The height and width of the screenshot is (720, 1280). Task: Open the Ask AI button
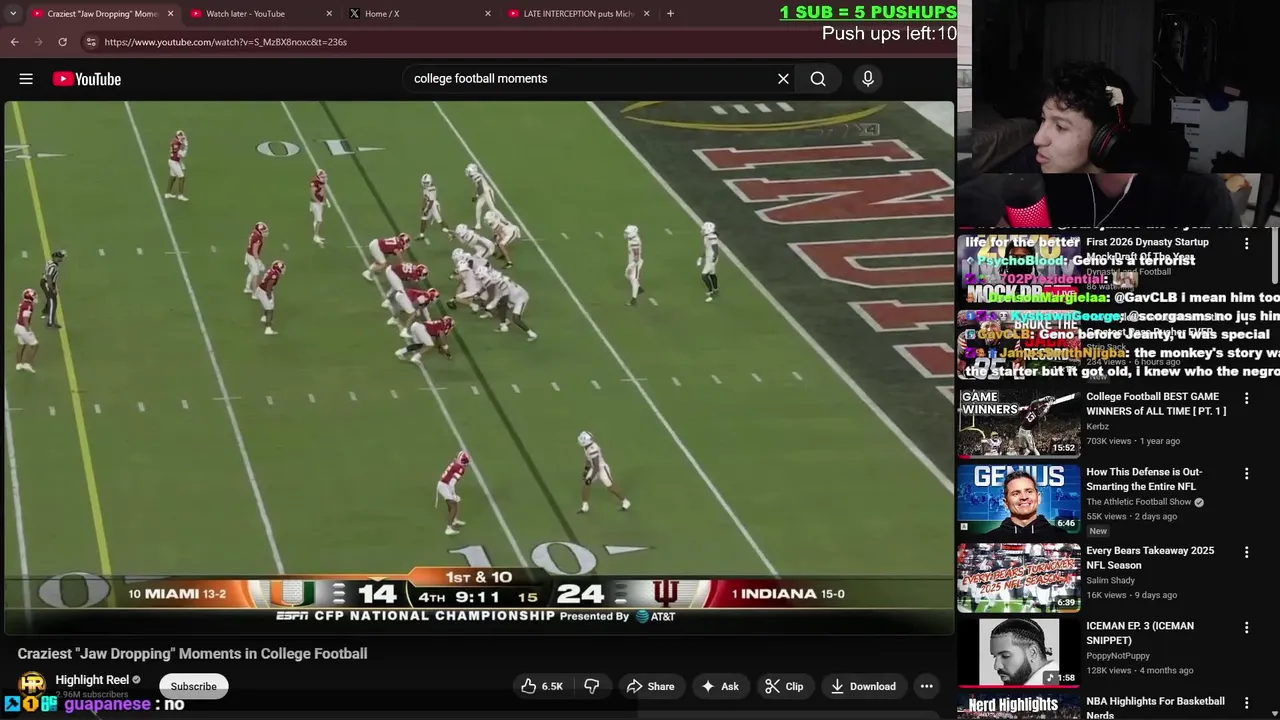coord(720,686)
